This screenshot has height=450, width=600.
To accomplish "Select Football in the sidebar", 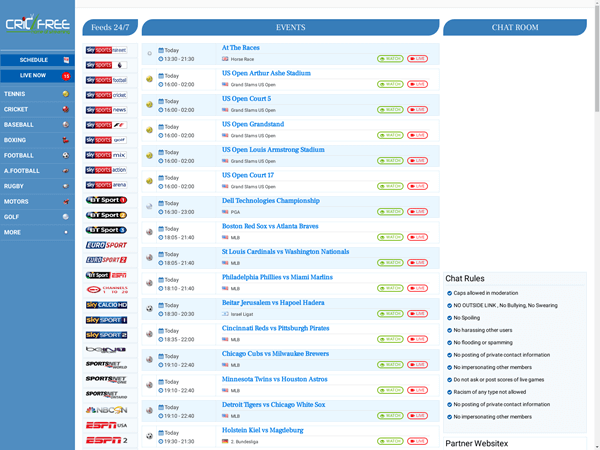I will point(37,155).
